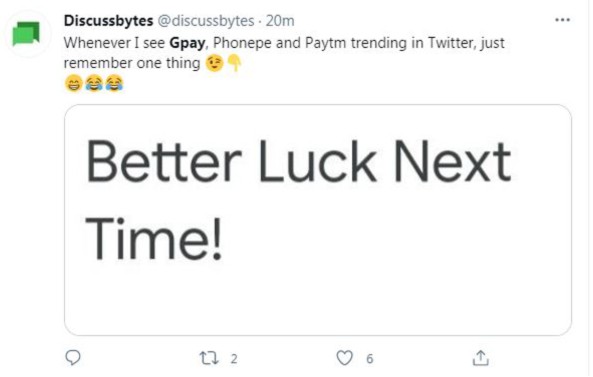Click the retweet count number 2
This screenshot has width=593, height=377.
click(x=234, y=358)
